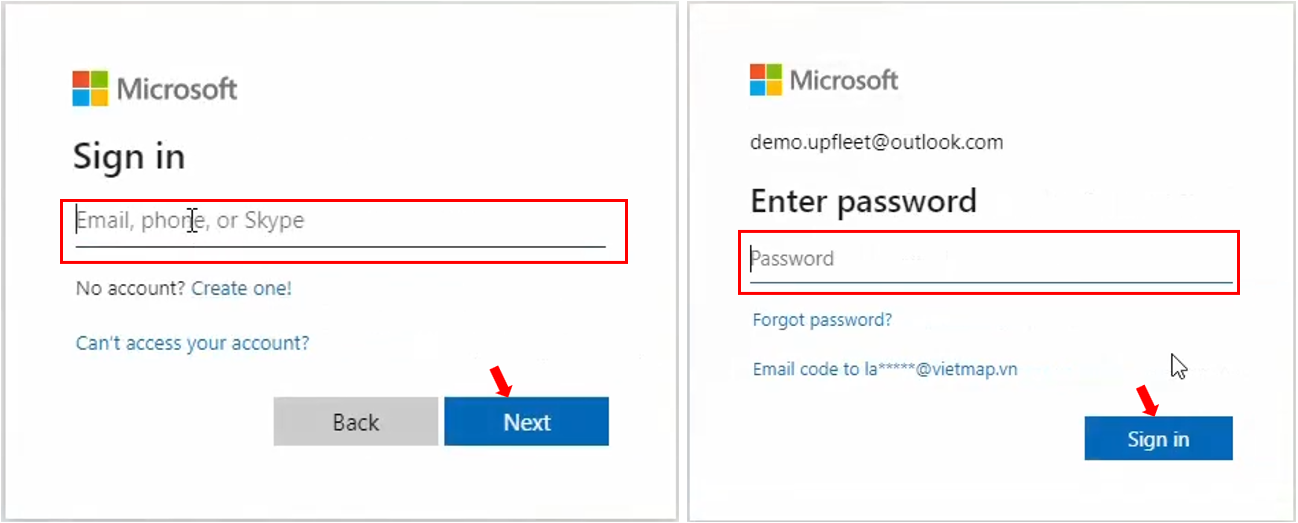Click the Microsoft wordmark above Sign in heading

click(x=177, y=89)
